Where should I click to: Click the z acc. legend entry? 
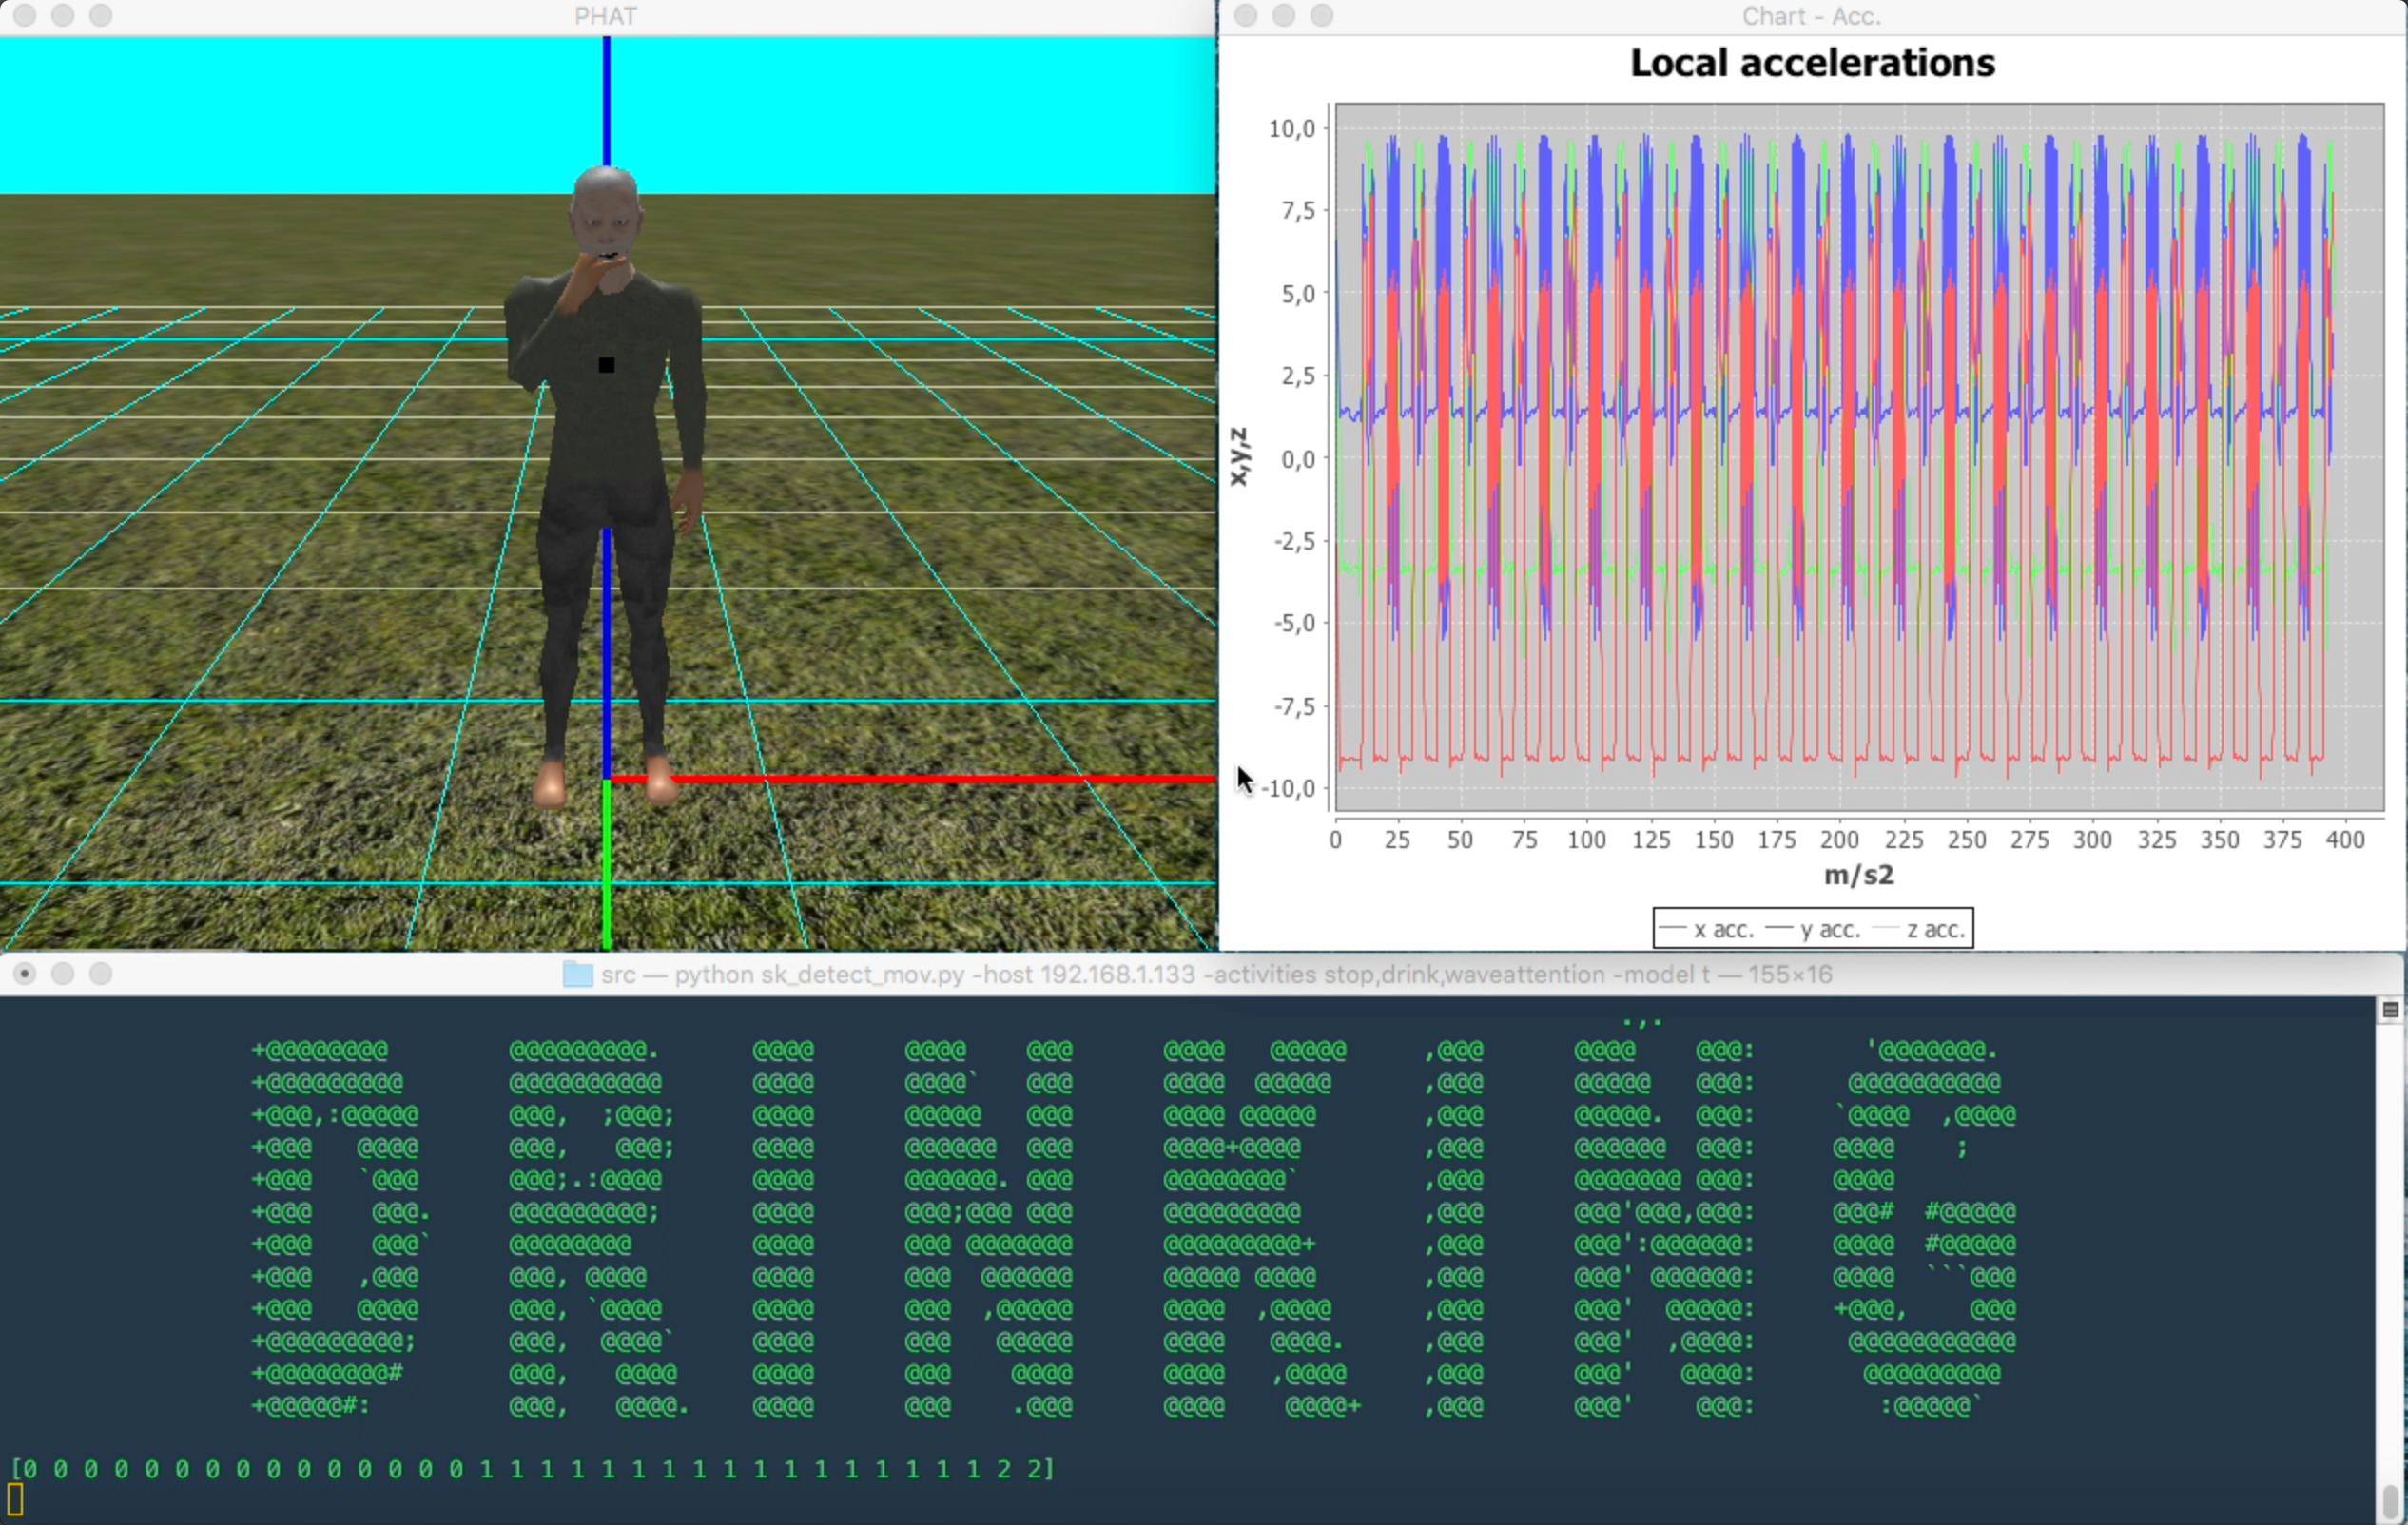(x=1919, y=930)
